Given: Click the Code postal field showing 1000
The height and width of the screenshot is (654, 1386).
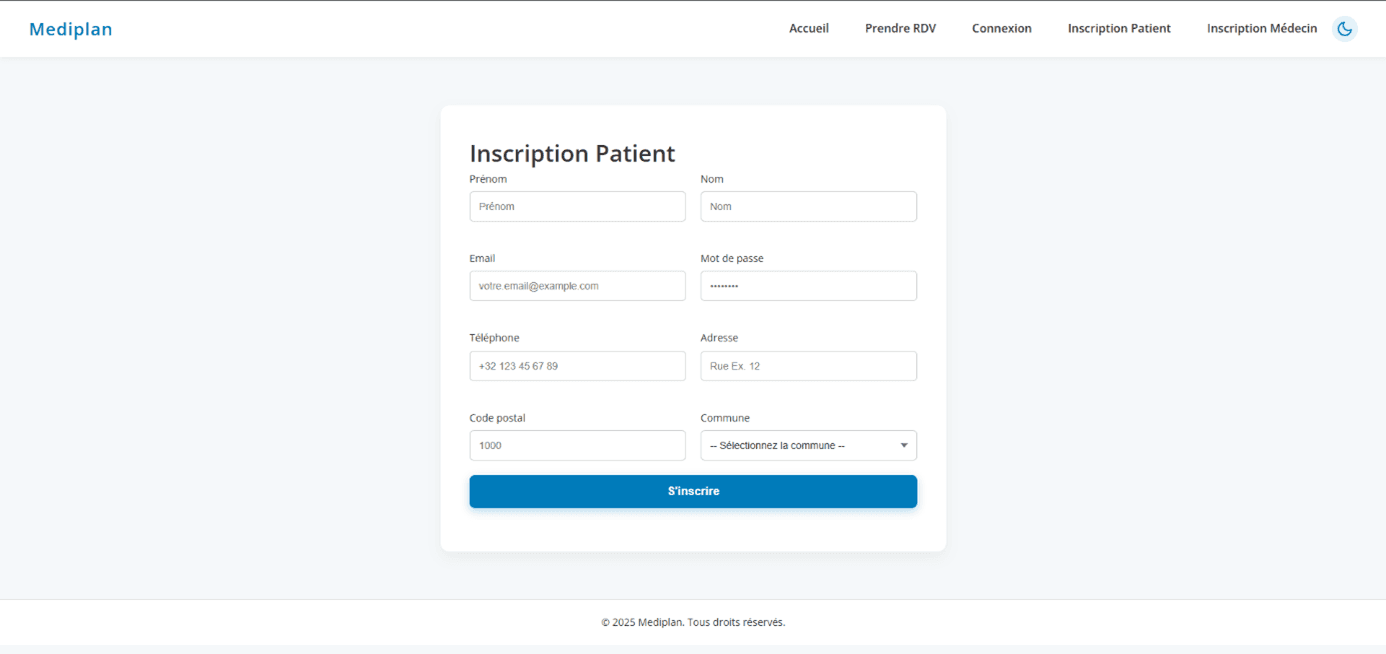Looking at the screenshot, I should click(577, 445).
